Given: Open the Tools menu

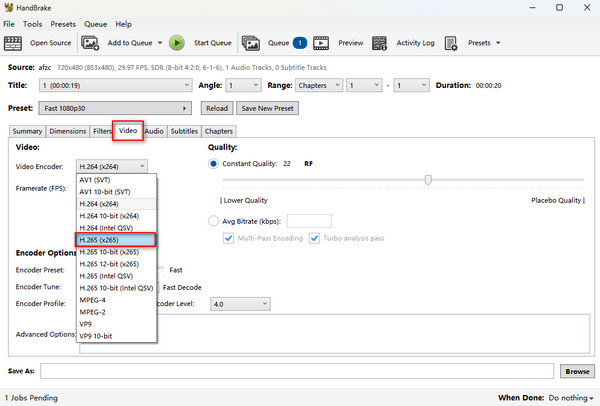Looking at the screenshot, I should tap(33, 24).
